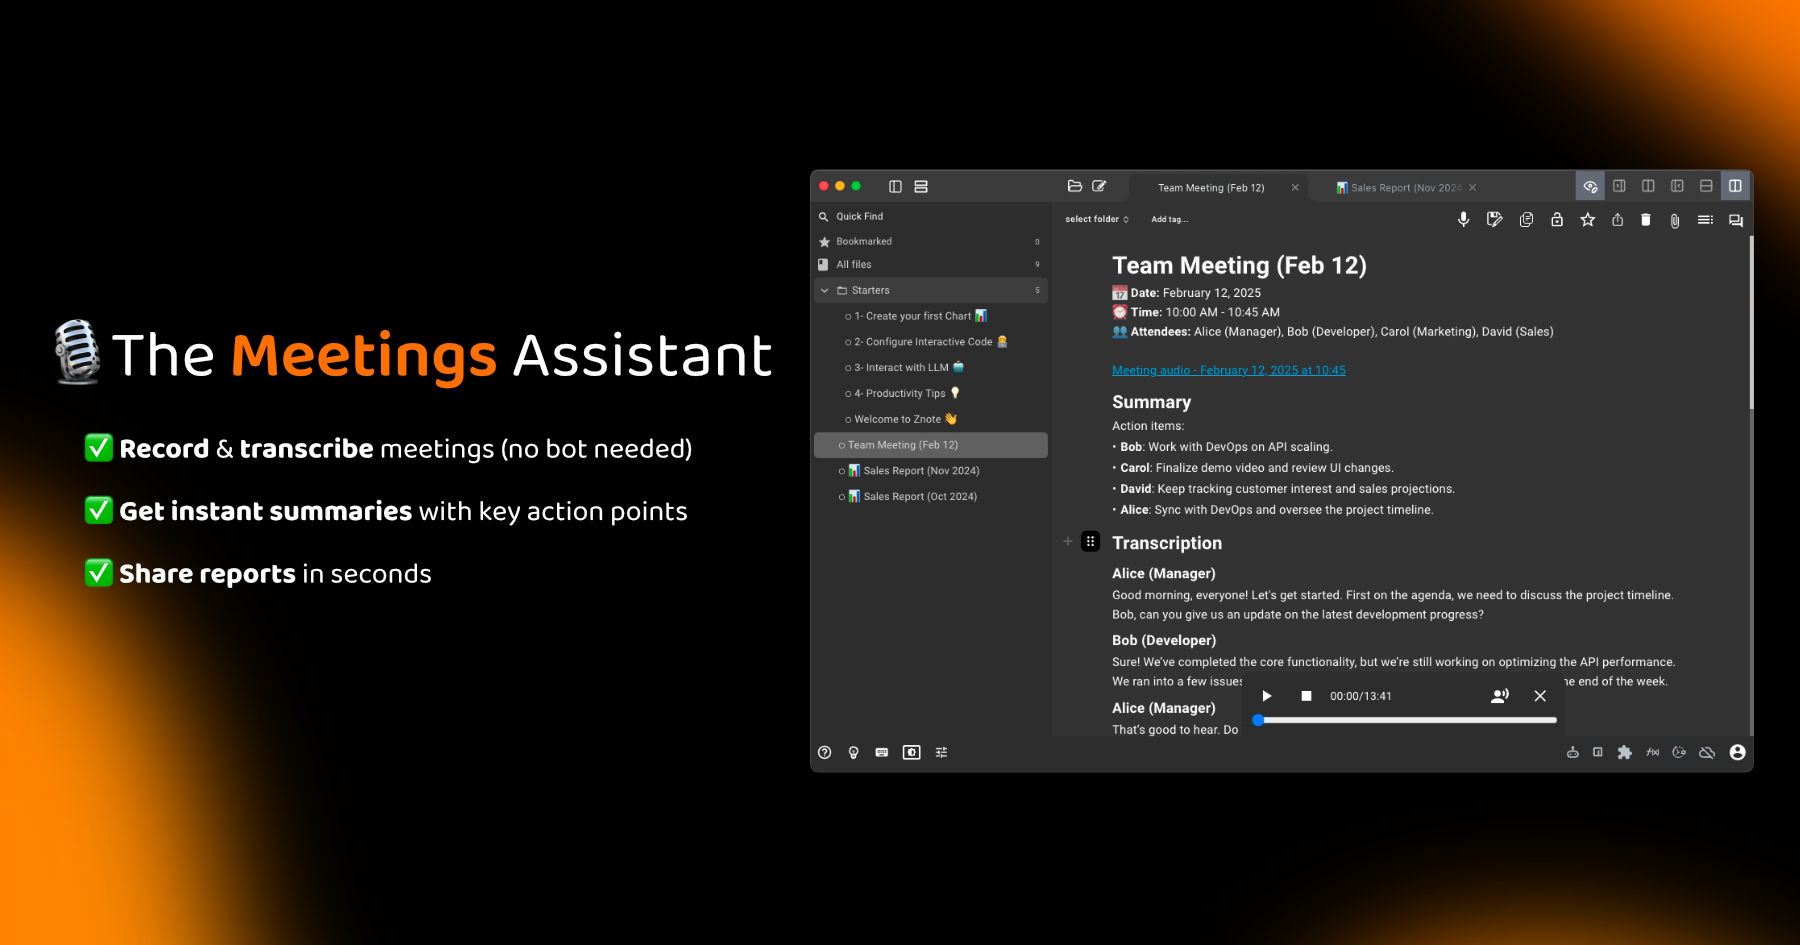Bookmark this note with the star icon

pyautogui.click(x=1587, y=219)
